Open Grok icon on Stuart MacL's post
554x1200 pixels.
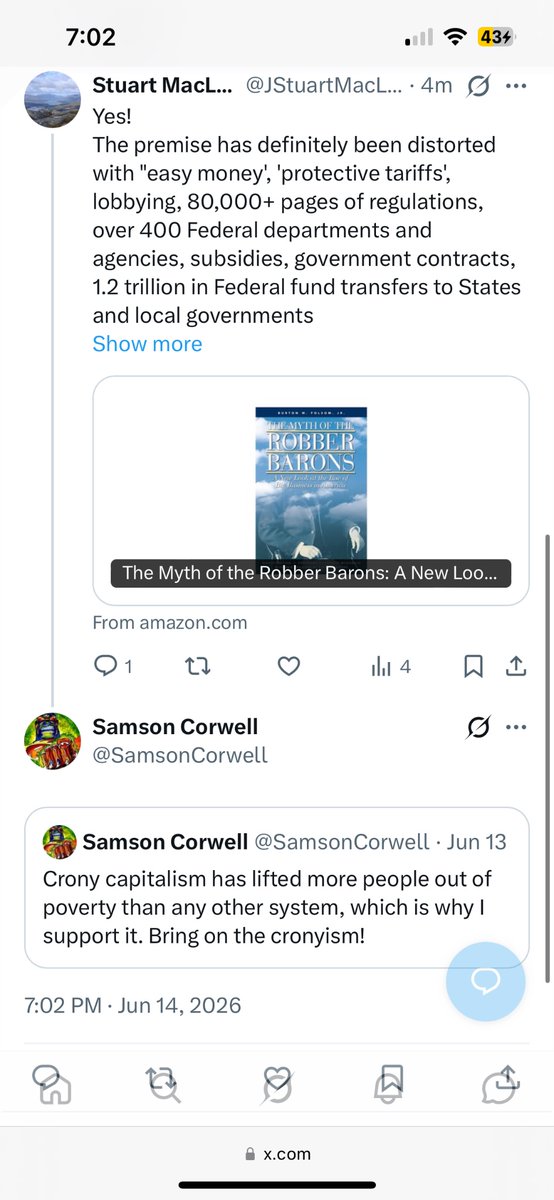(x=478, y=87)
